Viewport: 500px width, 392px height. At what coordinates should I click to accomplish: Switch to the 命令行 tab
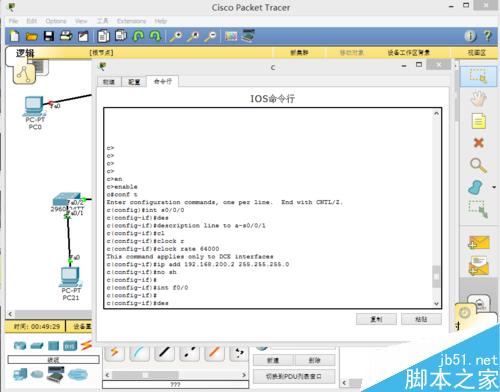coord(163,81)
